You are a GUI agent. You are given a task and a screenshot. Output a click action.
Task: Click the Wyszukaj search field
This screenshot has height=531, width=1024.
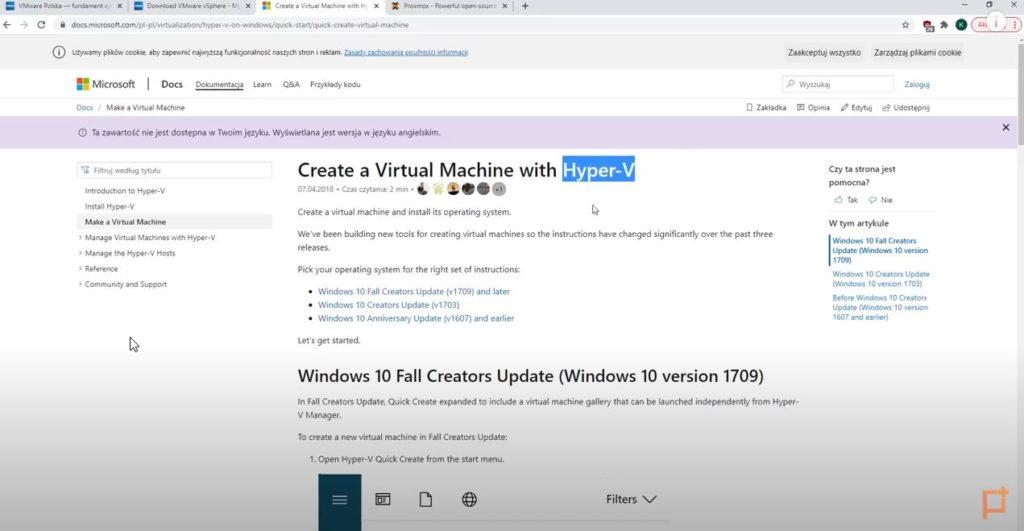point(838,85)
